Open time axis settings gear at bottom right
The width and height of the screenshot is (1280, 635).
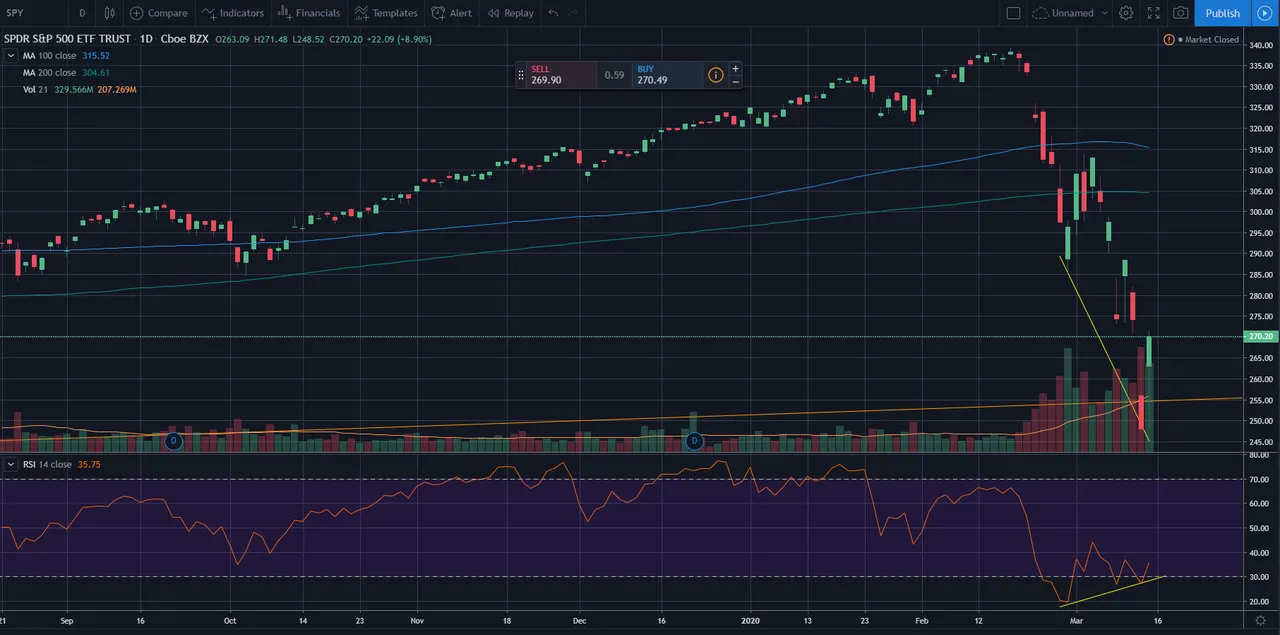1261,620
